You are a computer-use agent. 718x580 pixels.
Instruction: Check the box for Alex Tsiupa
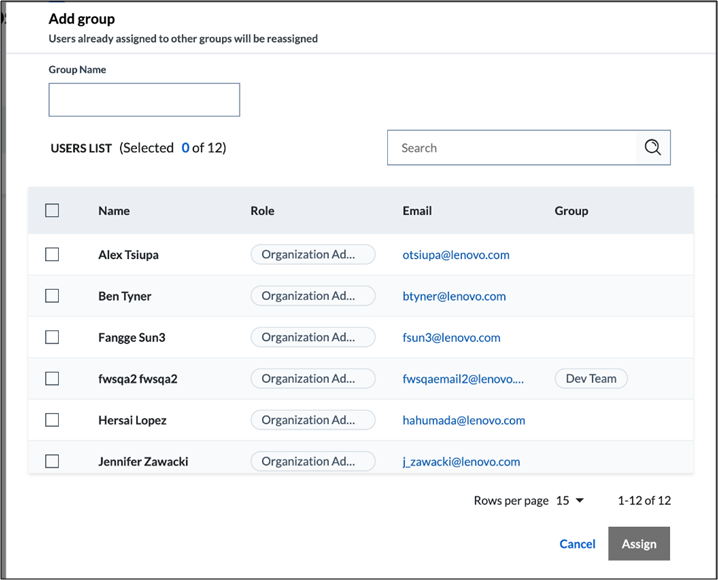click(x=52, y=254)
